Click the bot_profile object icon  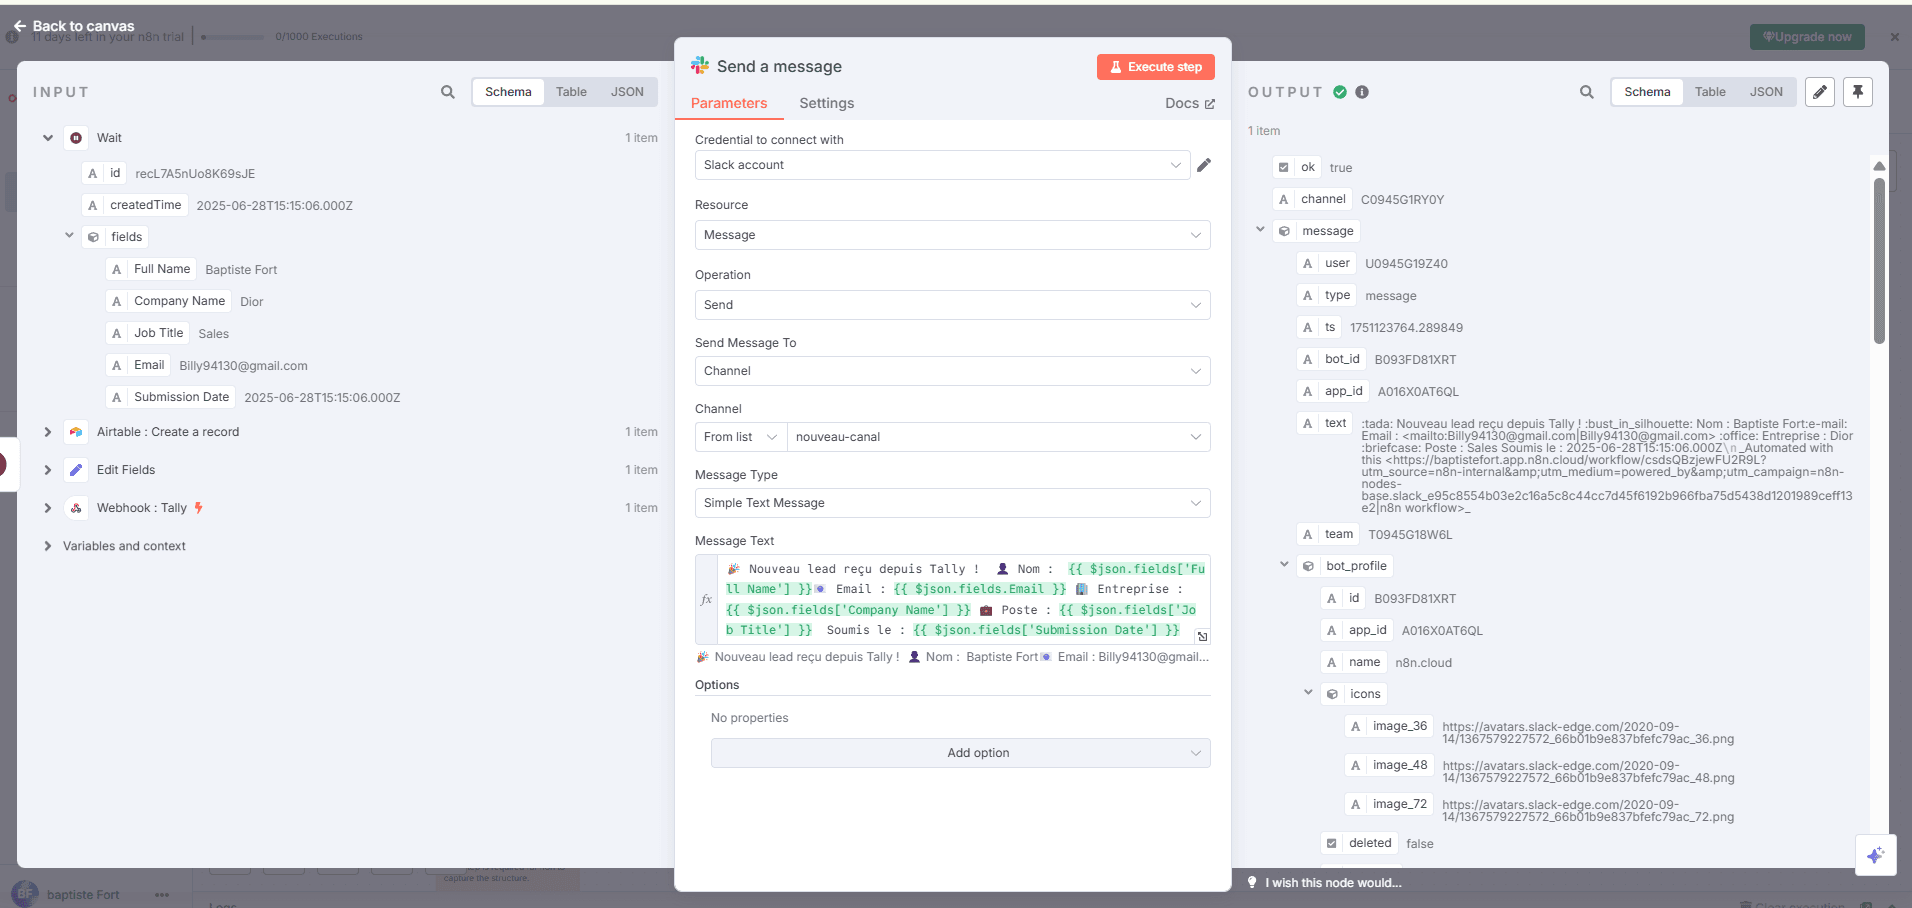tap(1308, 566)
